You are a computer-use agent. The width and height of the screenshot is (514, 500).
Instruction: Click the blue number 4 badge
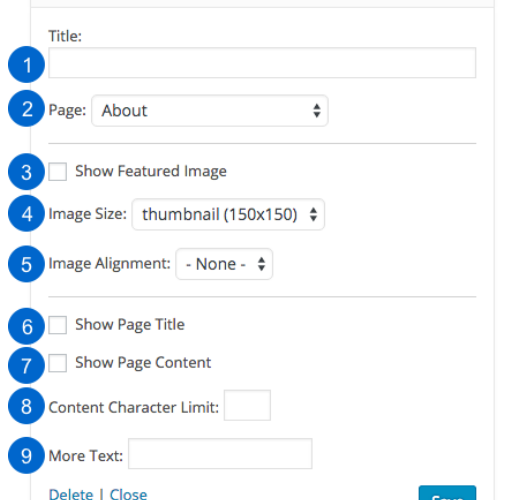point(26,214)
